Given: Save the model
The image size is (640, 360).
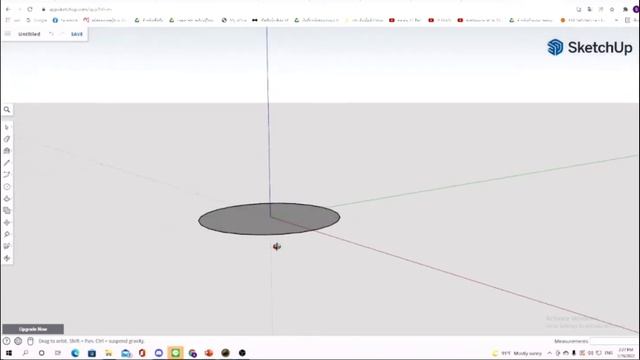Looking at the screenshot, I should (77, 34).
